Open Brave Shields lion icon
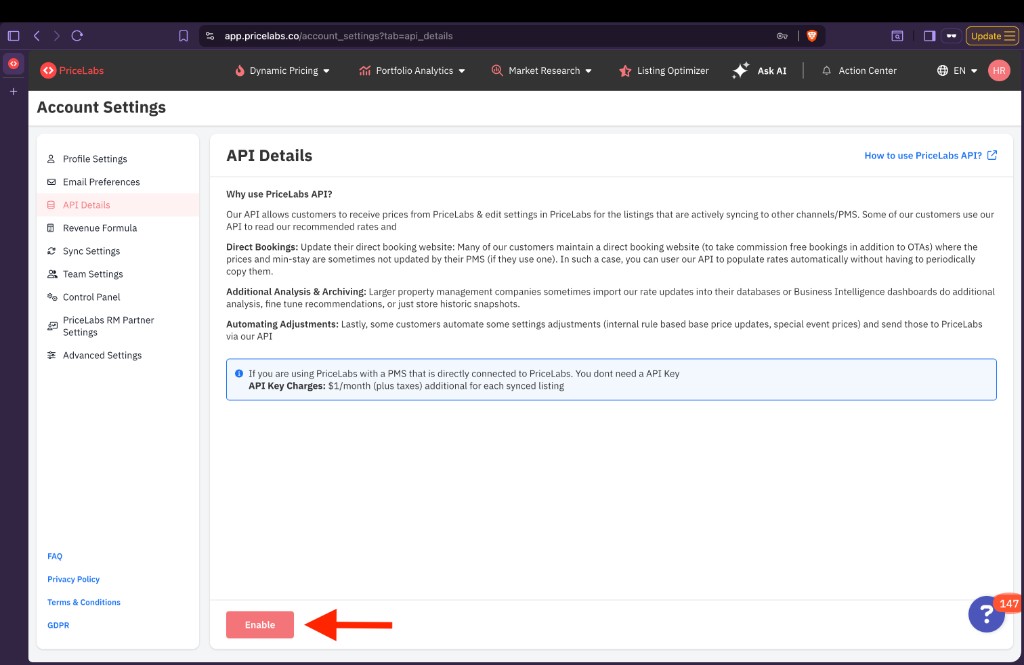Viewport: 1024px width, 665px height. coord(812,36)
